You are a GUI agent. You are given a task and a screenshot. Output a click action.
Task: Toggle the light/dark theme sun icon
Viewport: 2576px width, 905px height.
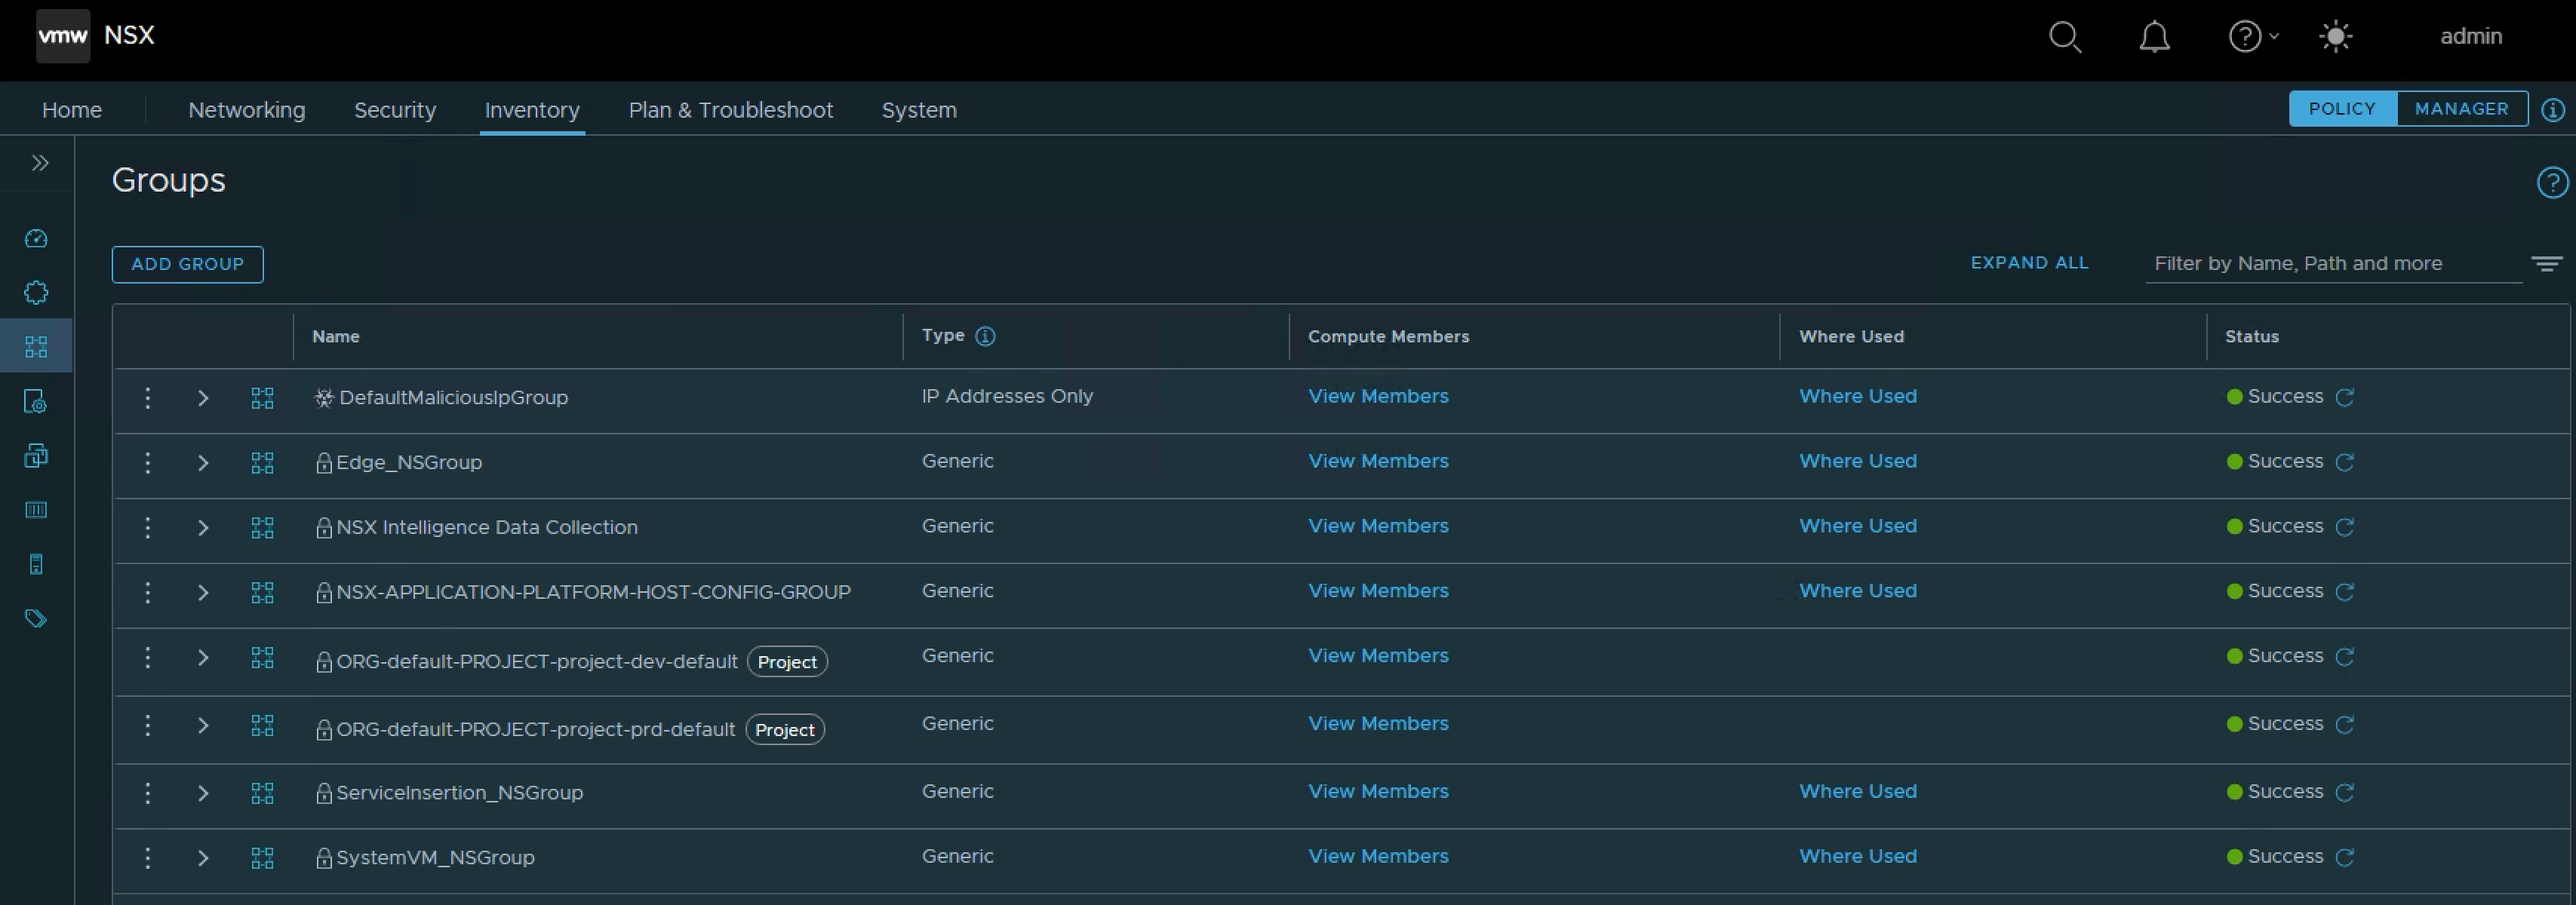tap(2335, 37)
